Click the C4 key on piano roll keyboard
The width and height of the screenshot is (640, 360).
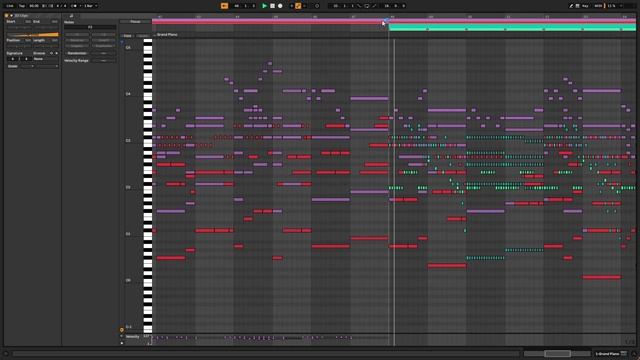(148, 94)
